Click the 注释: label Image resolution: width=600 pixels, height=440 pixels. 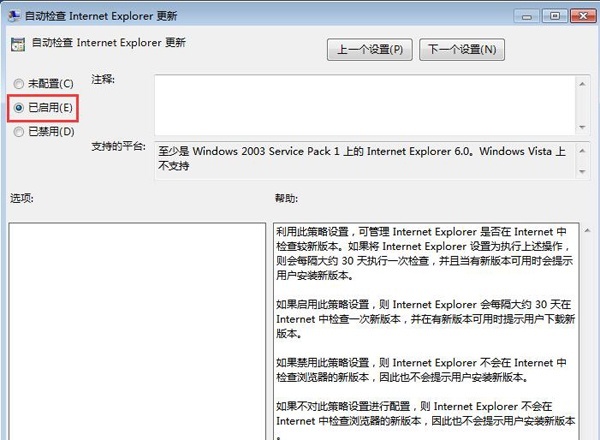coord(103,80)
